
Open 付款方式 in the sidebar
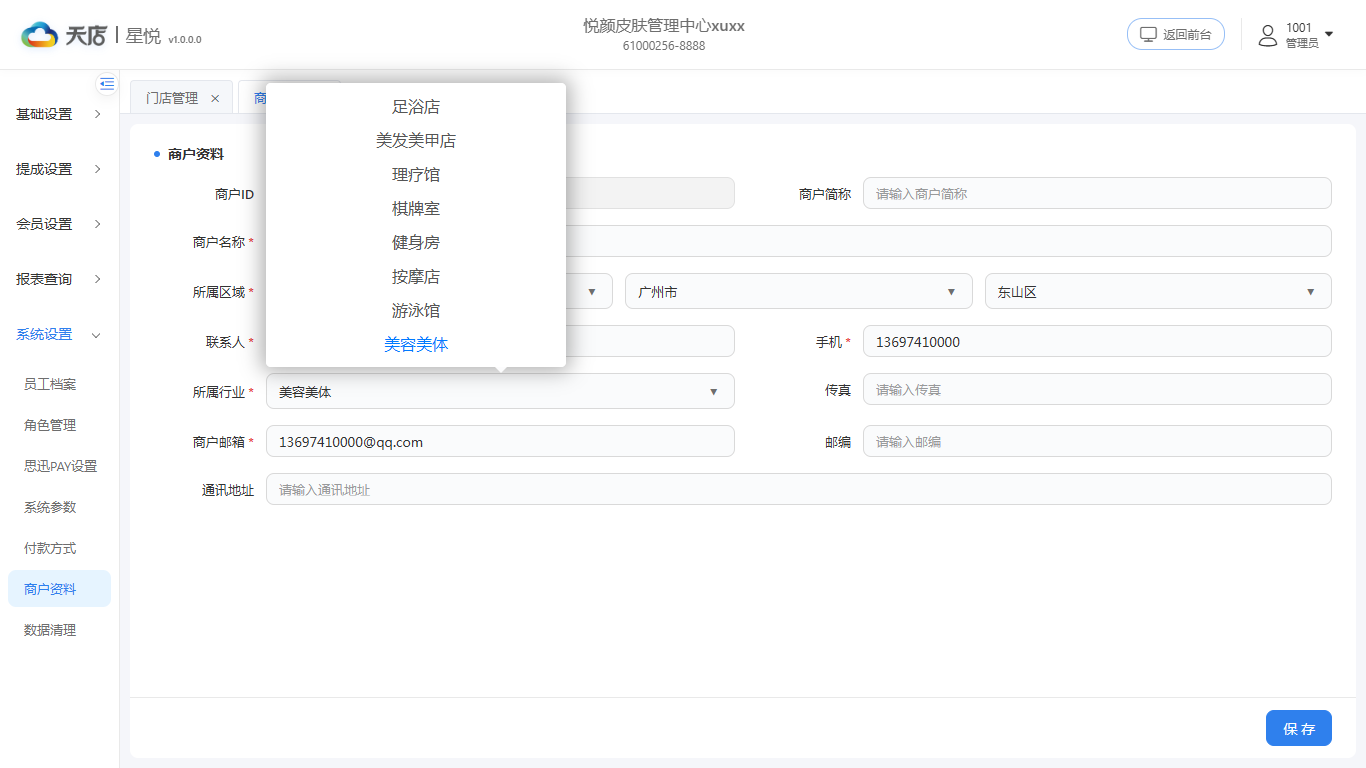[x=59, y=548]
